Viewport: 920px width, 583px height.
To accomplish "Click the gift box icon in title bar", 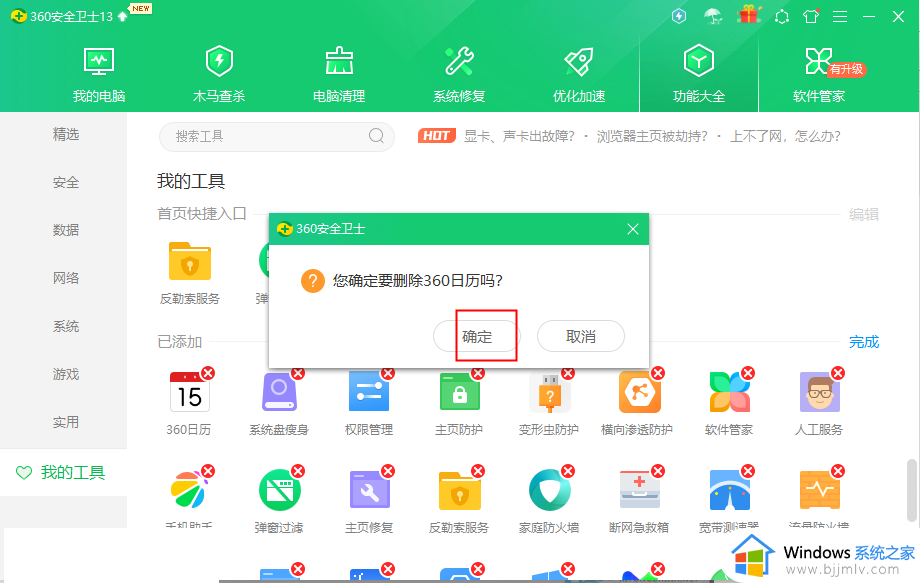I will (749, 15).
